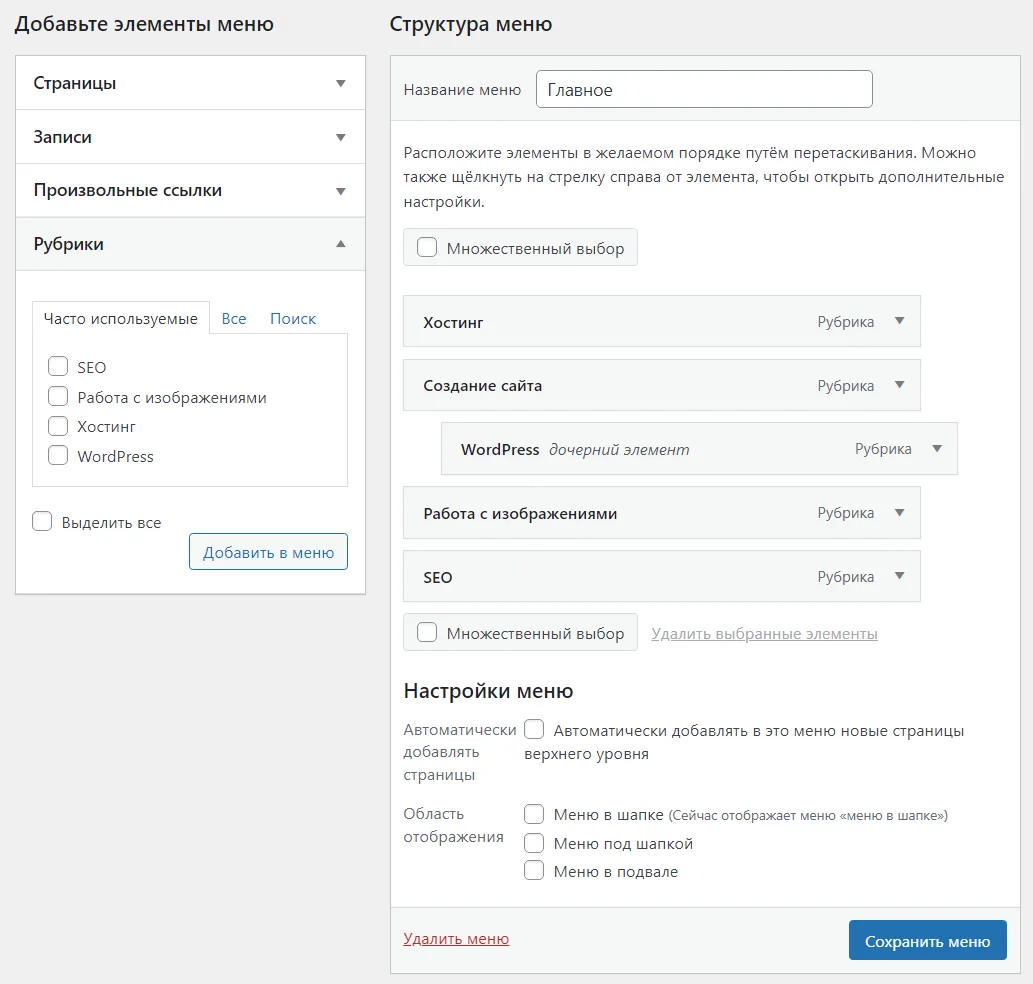Viewport: 1033px width, 984px height.
Task: Enable bottom Множественный выбор checkbox near delete link
Action: 427,632
